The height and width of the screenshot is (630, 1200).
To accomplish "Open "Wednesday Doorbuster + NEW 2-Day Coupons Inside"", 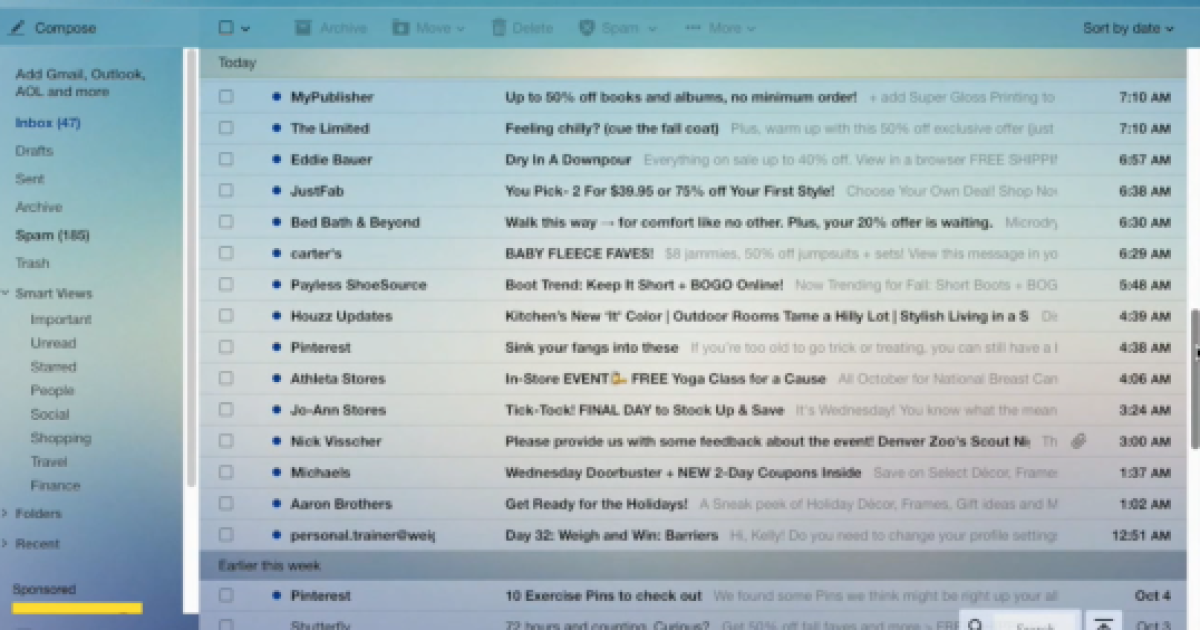I will click(683, 473).
